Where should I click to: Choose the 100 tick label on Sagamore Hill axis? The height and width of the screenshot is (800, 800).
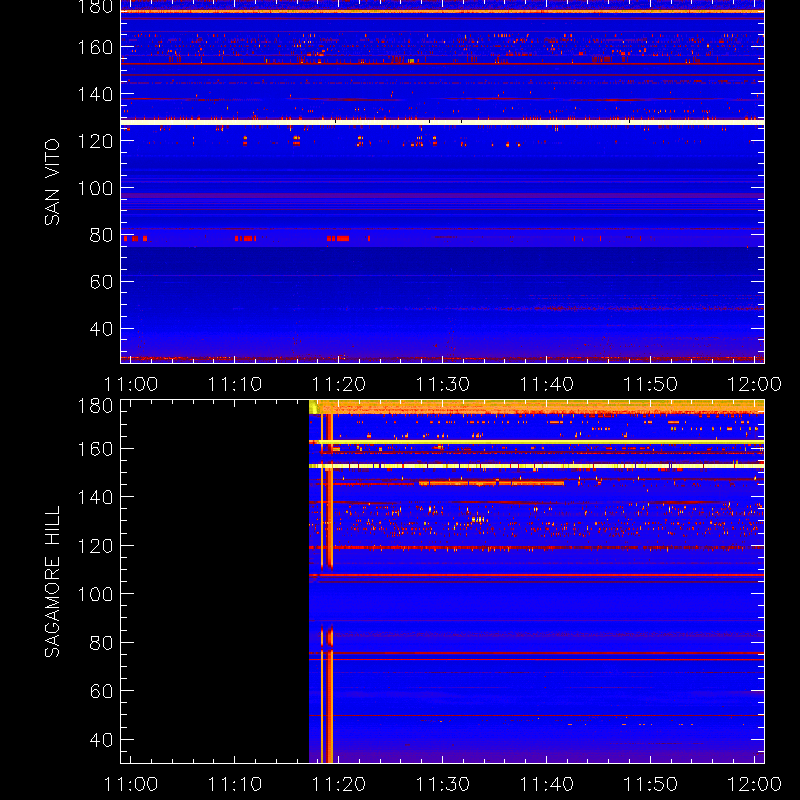(95, 594)
